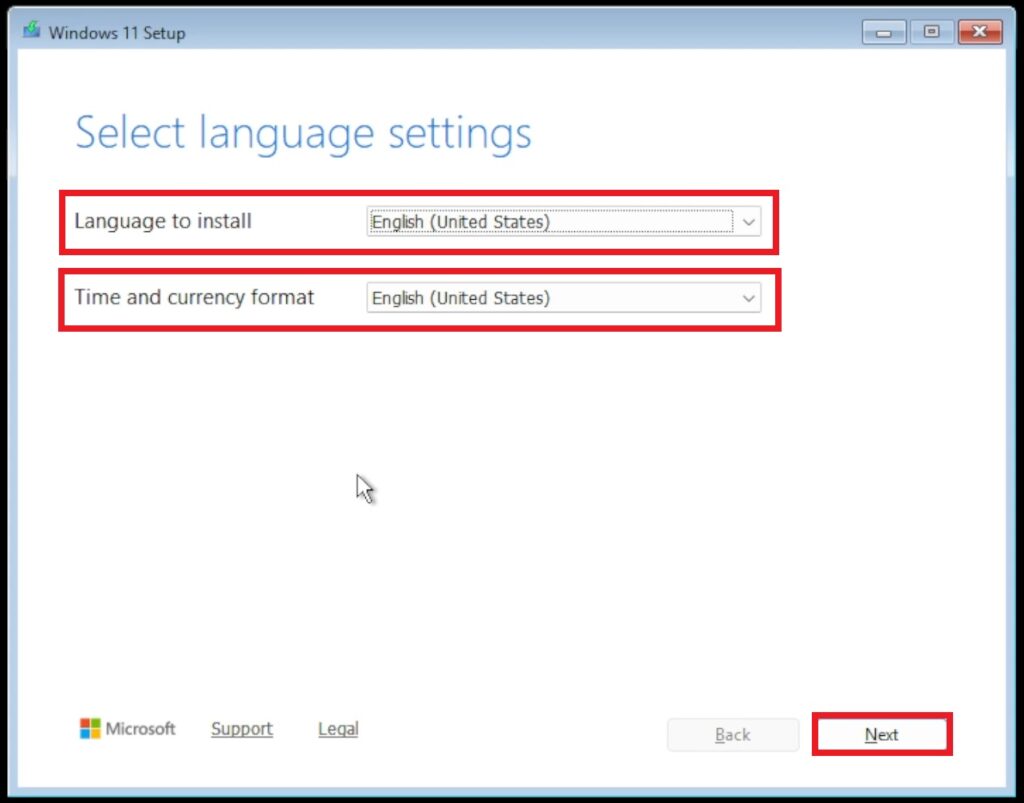This screenshot has height=803, width=1024.
Task: Open the Language to install combo box
Action: click(550, 222)
